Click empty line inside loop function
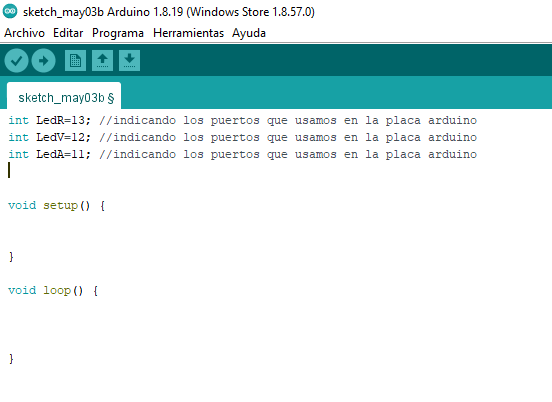The height and width of the screenshot is (402, 552). 276,324
